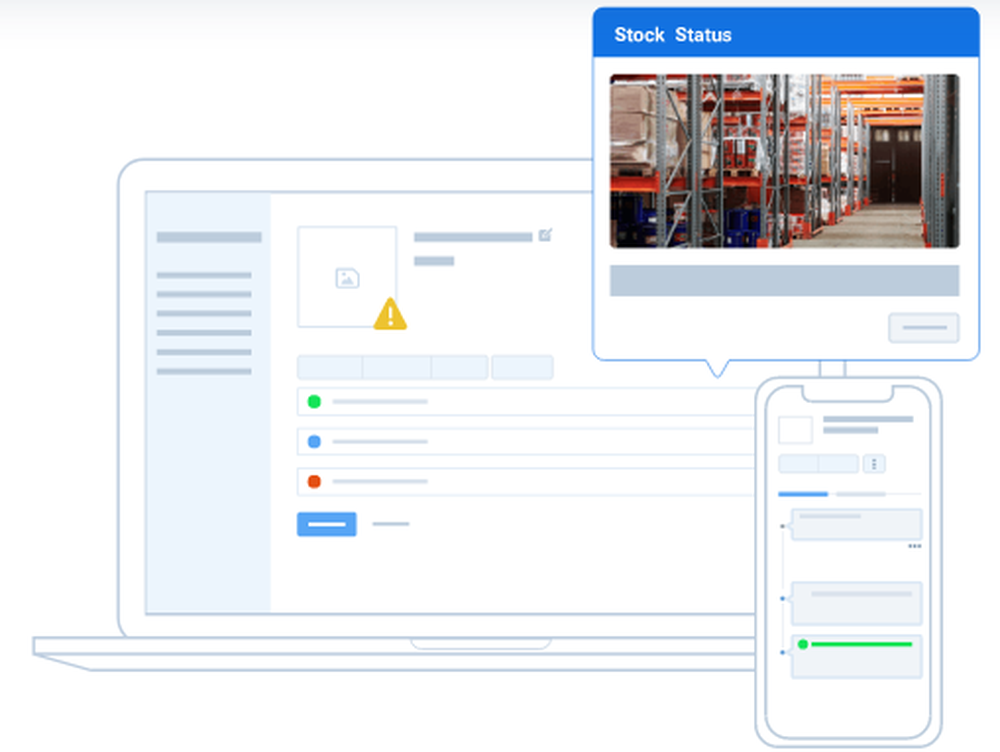This screenshot has height=752, width=1000.
Task: Click the gray link next to blue button
Action: pyautogui.click(x=390, y=524)
